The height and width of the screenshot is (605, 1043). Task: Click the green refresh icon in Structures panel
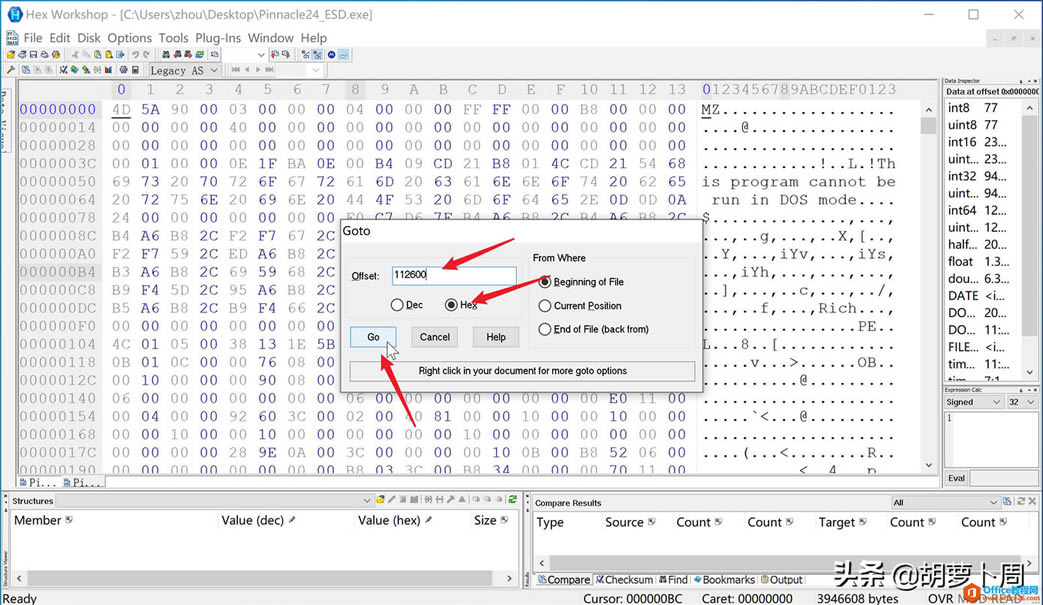512,499
